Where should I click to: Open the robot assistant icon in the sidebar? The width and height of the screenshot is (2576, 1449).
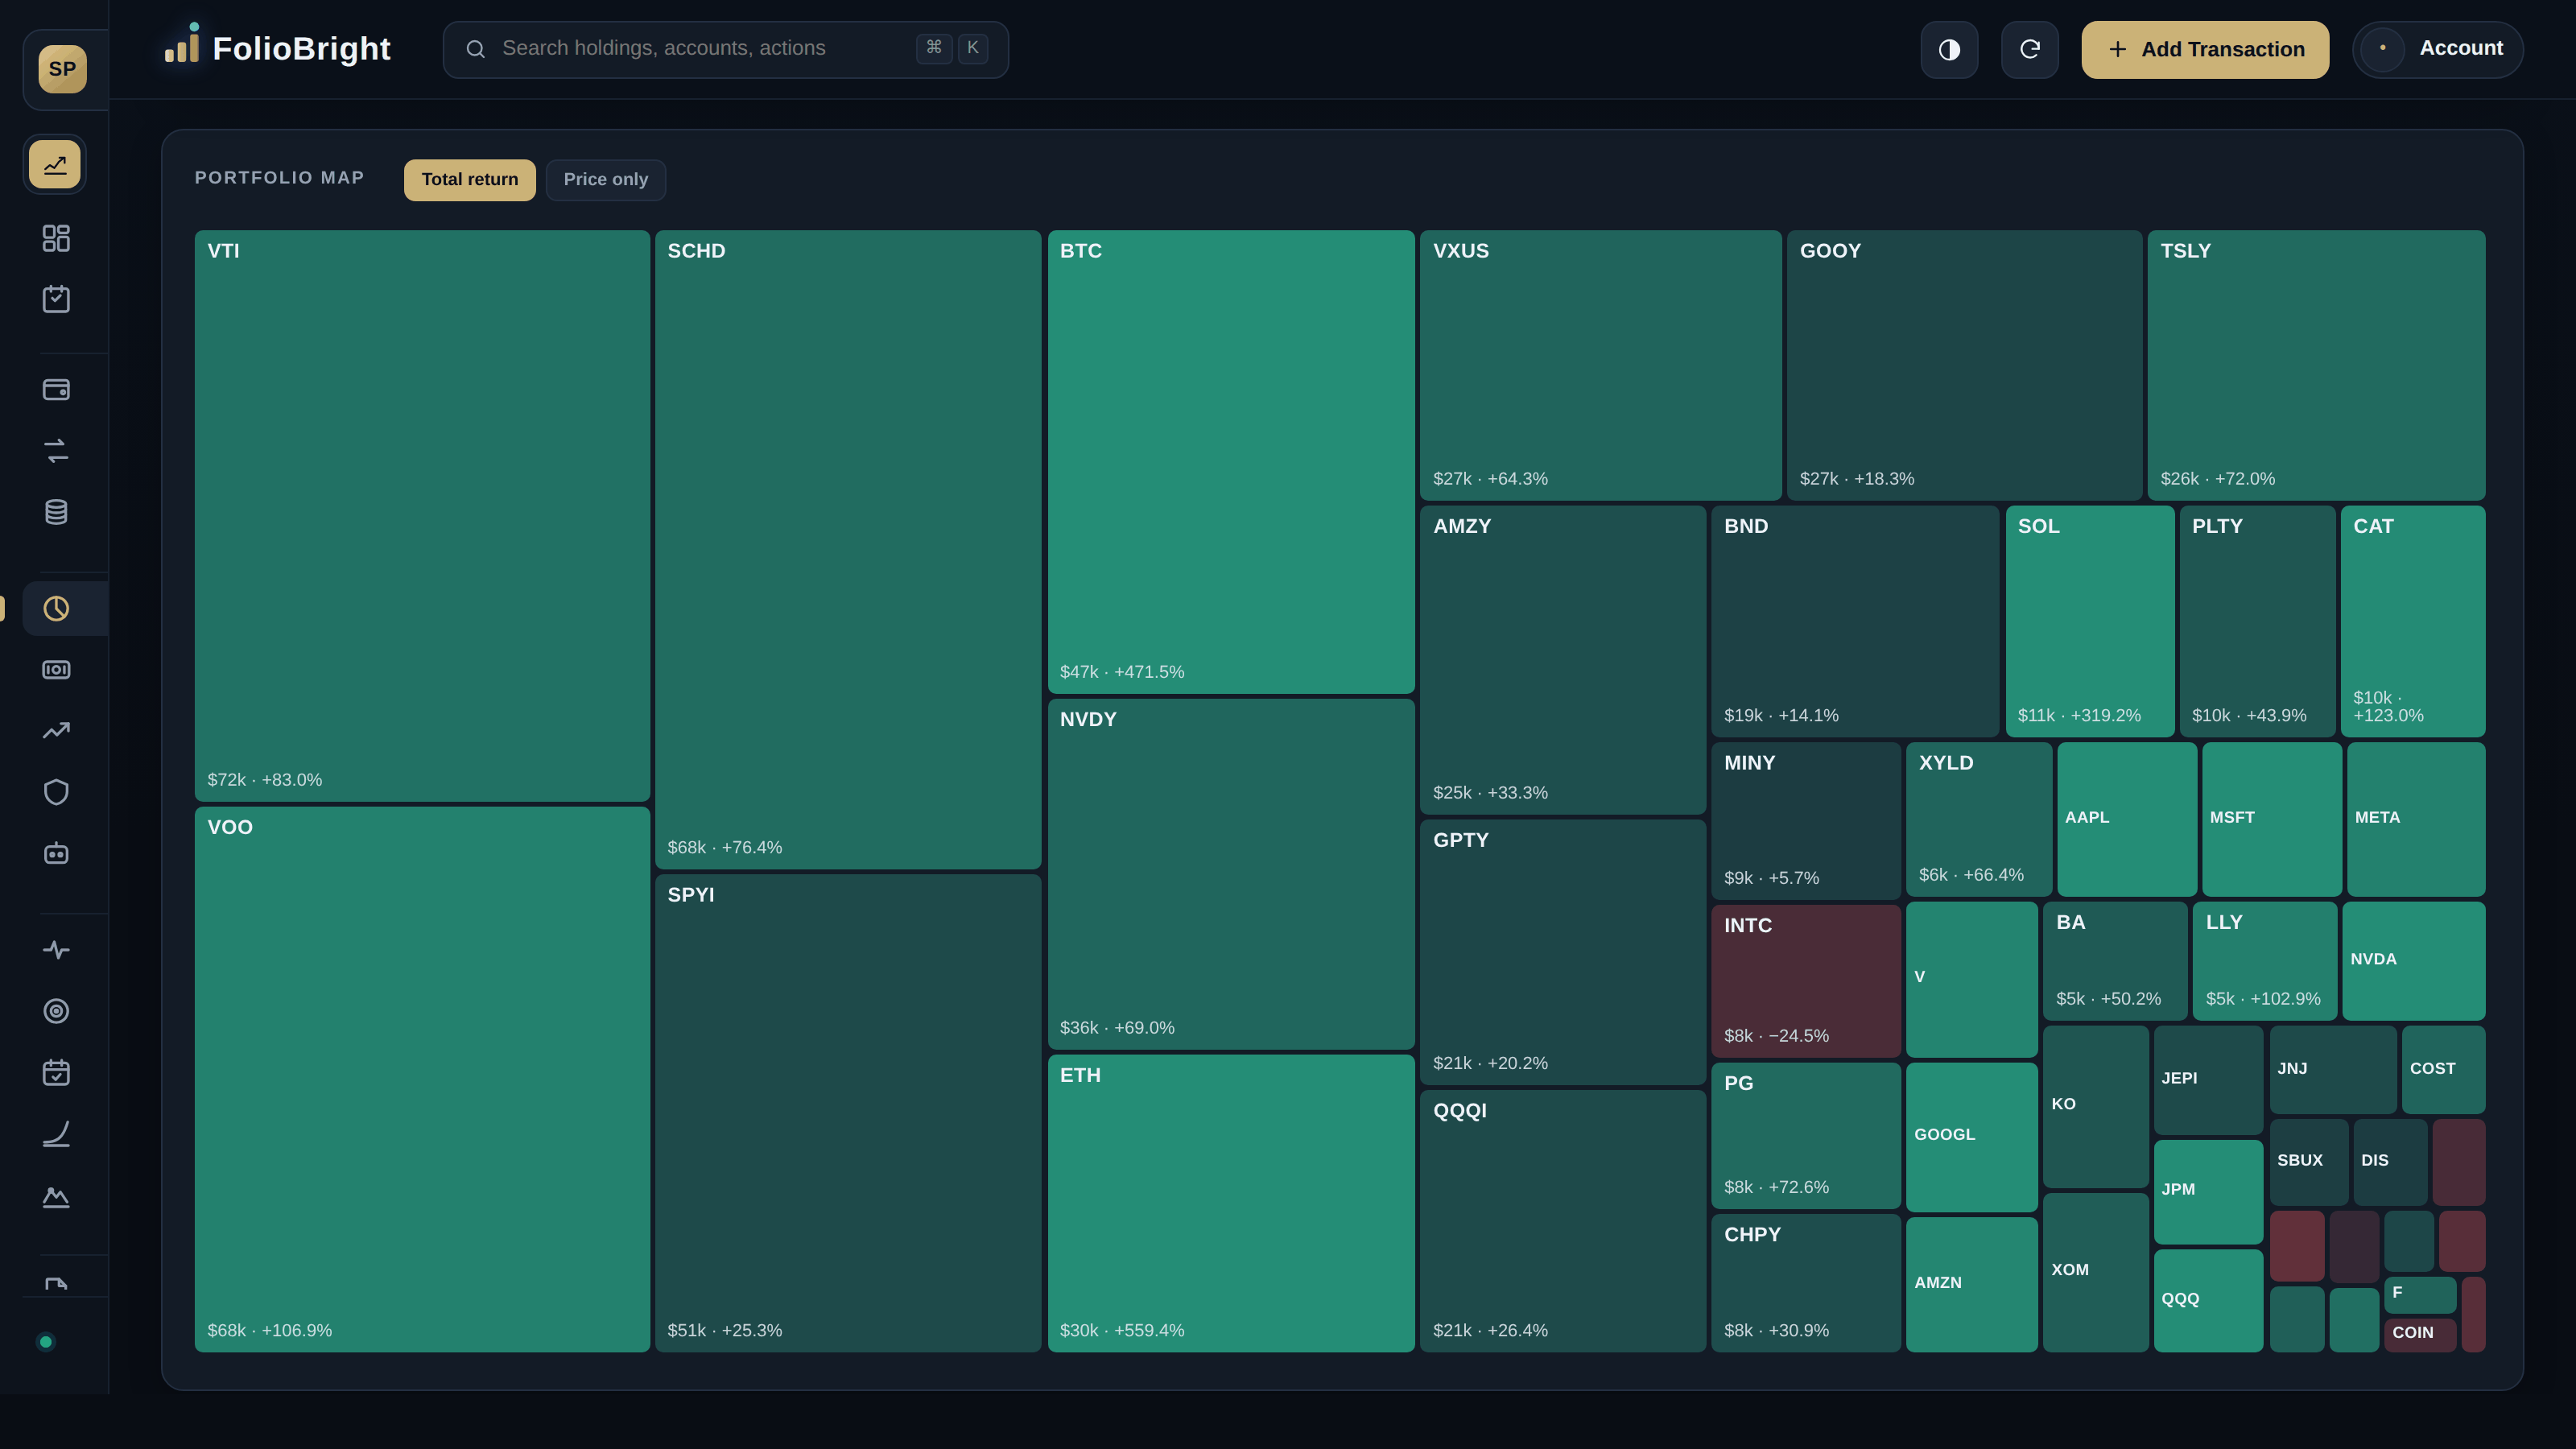[x=56, y=853]
